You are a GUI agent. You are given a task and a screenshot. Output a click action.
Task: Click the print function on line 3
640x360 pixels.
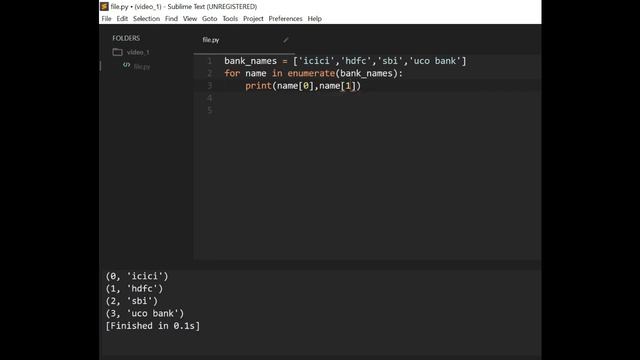pyautogui.click(x=258, y=86)
